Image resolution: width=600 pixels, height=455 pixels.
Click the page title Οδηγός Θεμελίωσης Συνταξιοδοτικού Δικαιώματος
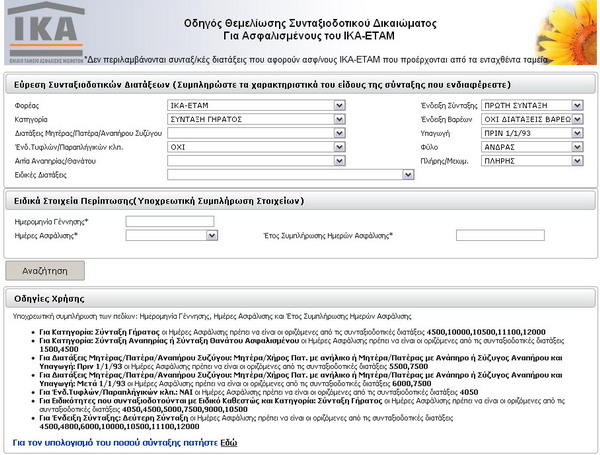(x=310, y=23)
